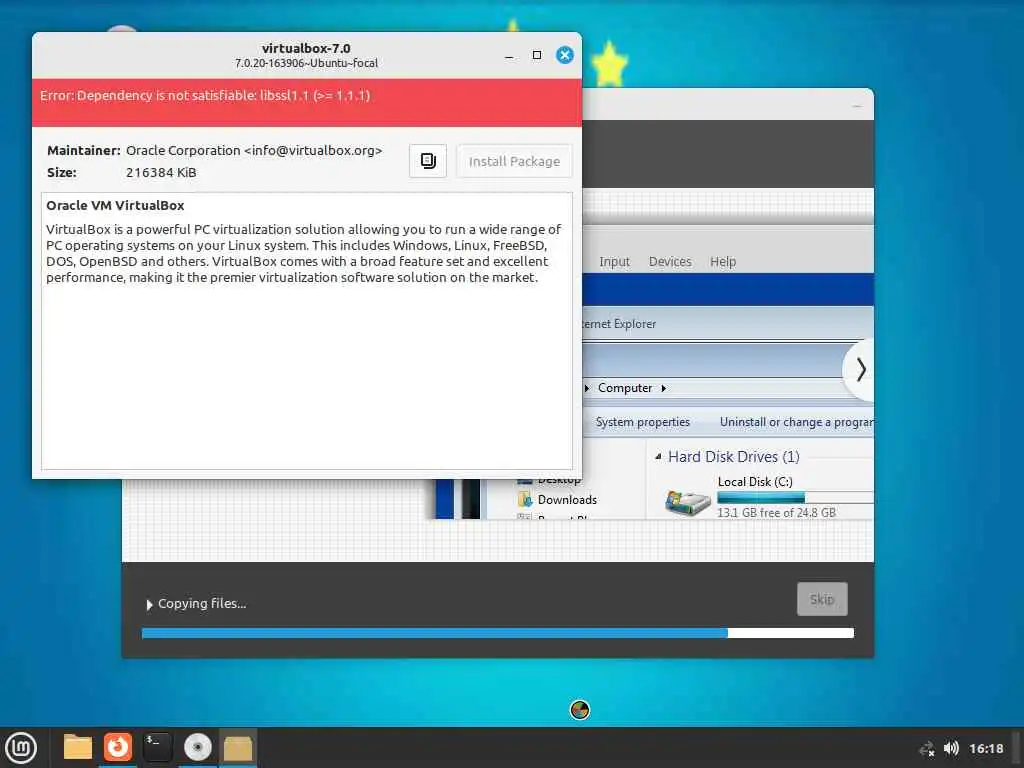Expand the Copying files disclosure triangle

[150, 605]
